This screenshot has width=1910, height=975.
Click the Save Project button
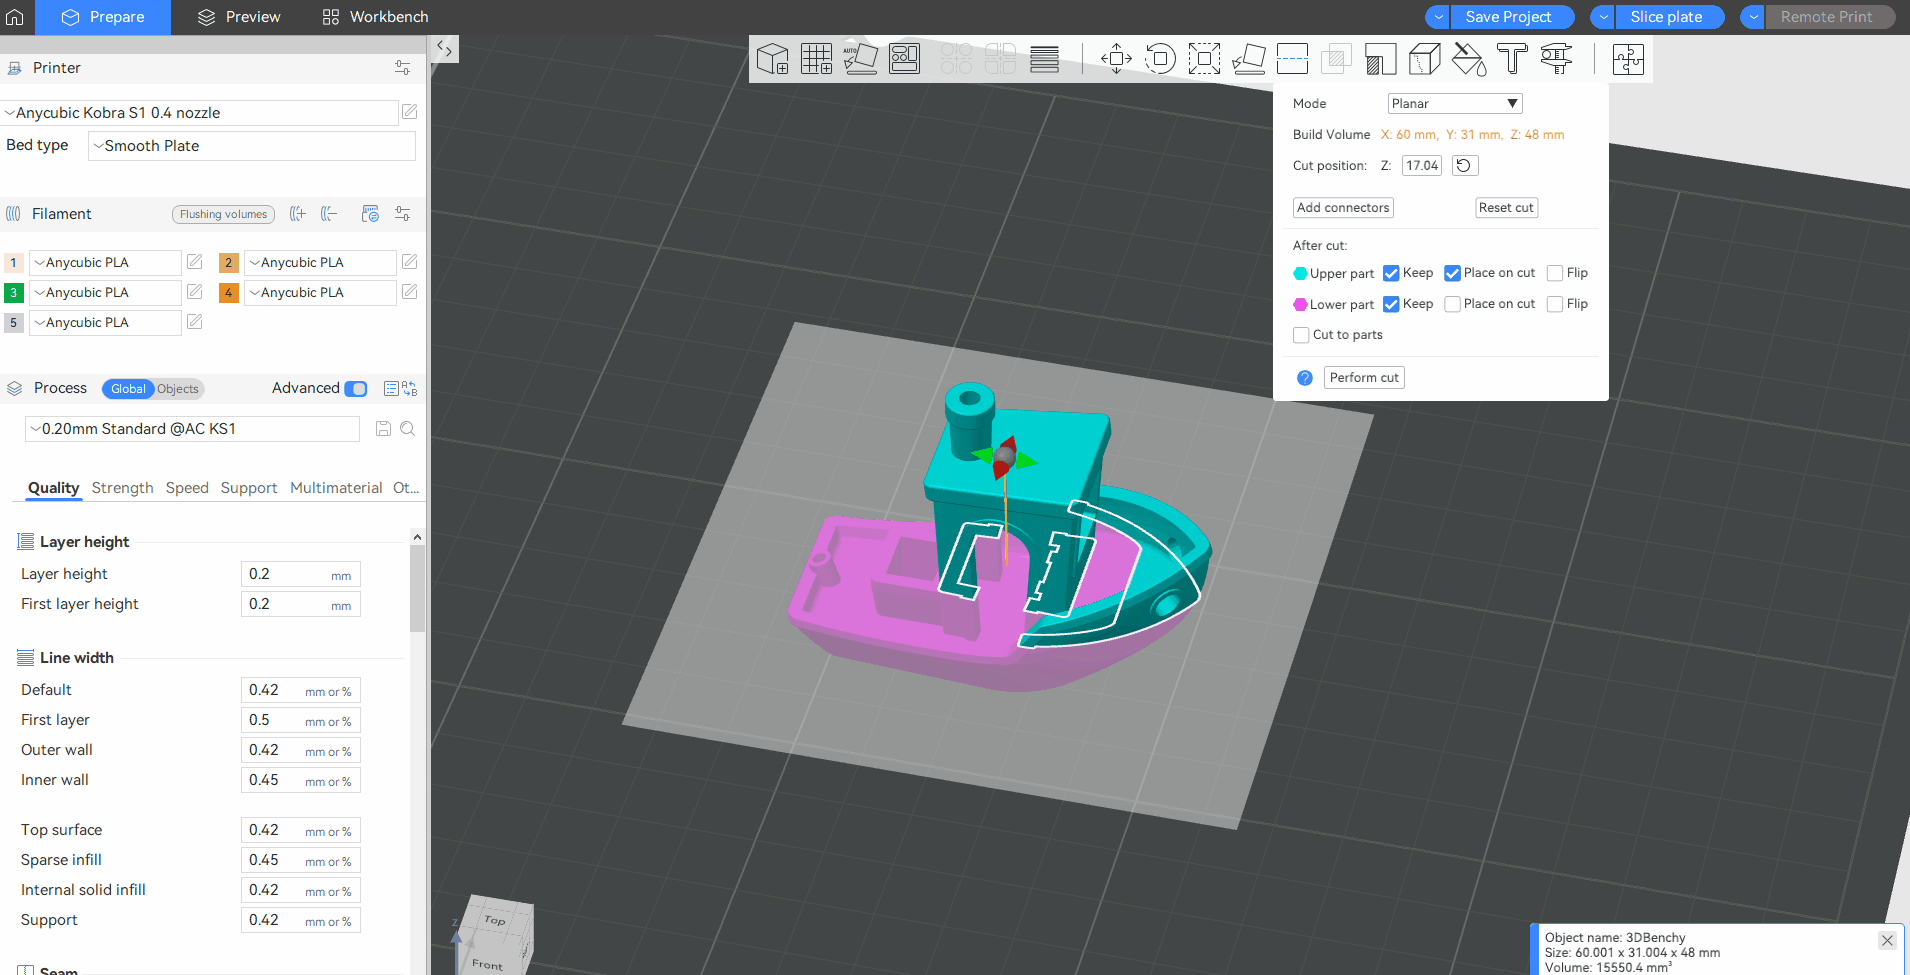tap(1511, 17)
